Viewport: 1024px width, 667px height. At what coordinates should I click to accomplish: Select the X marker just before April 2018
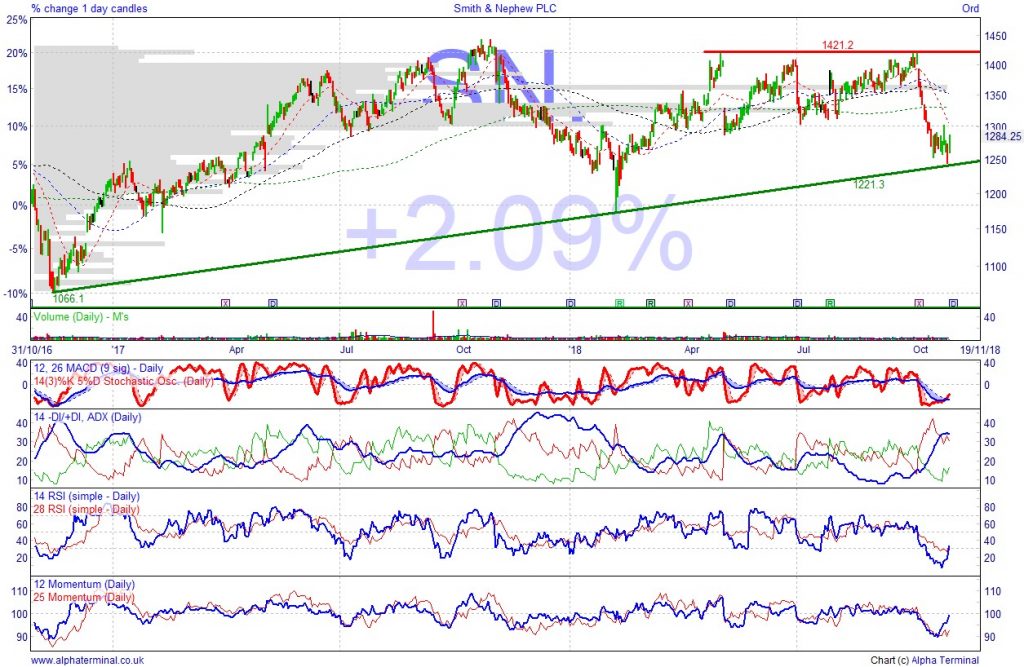click(688, 303)
